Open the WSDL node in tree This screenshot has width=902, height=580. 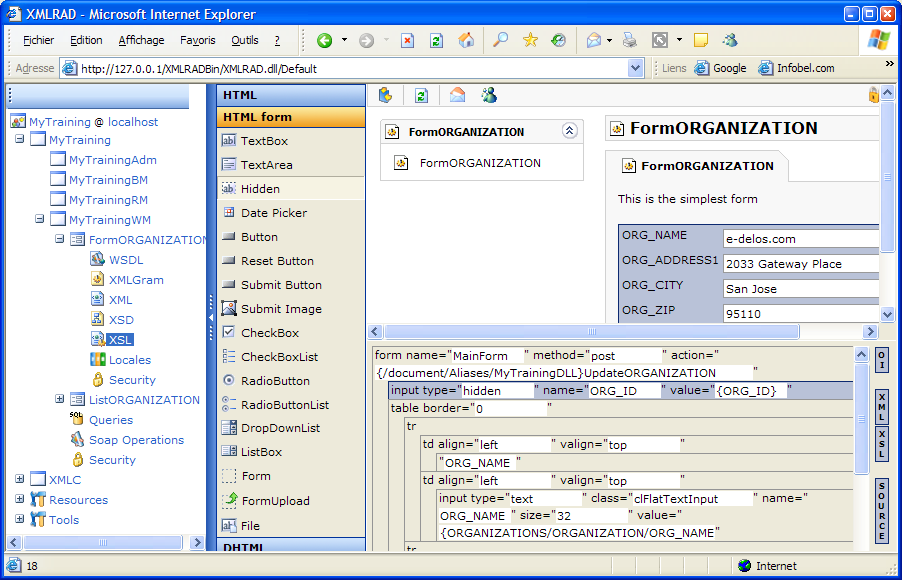point(125,260)
